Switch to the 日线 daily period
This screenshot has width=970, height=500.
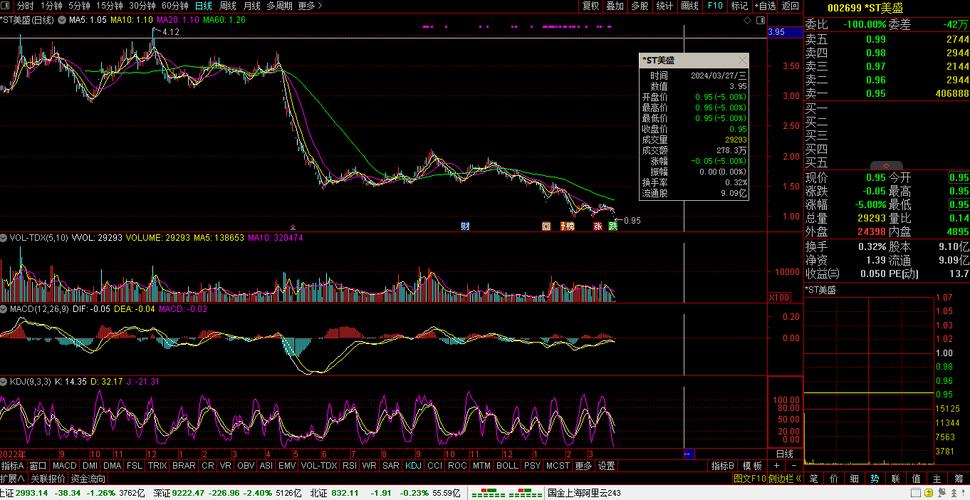[203, 6]
